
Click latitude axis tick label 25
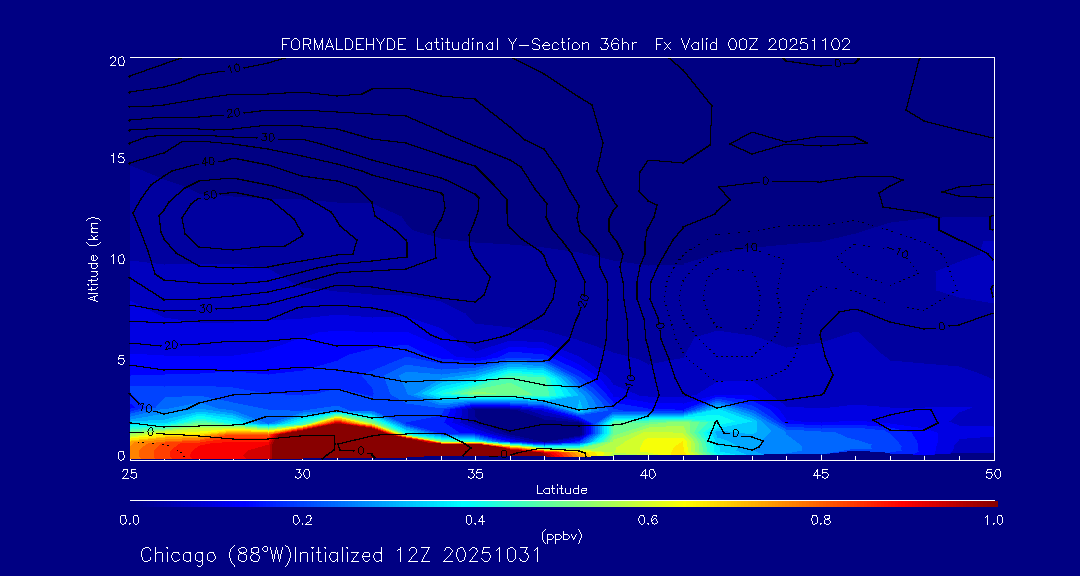[x=129, y=474]
